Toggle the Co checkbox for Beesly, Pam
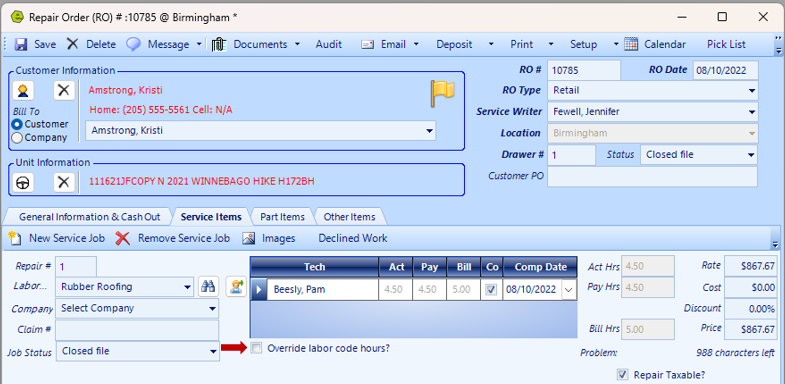This screenshot has height=384, width=785. (x=492, y=290)
